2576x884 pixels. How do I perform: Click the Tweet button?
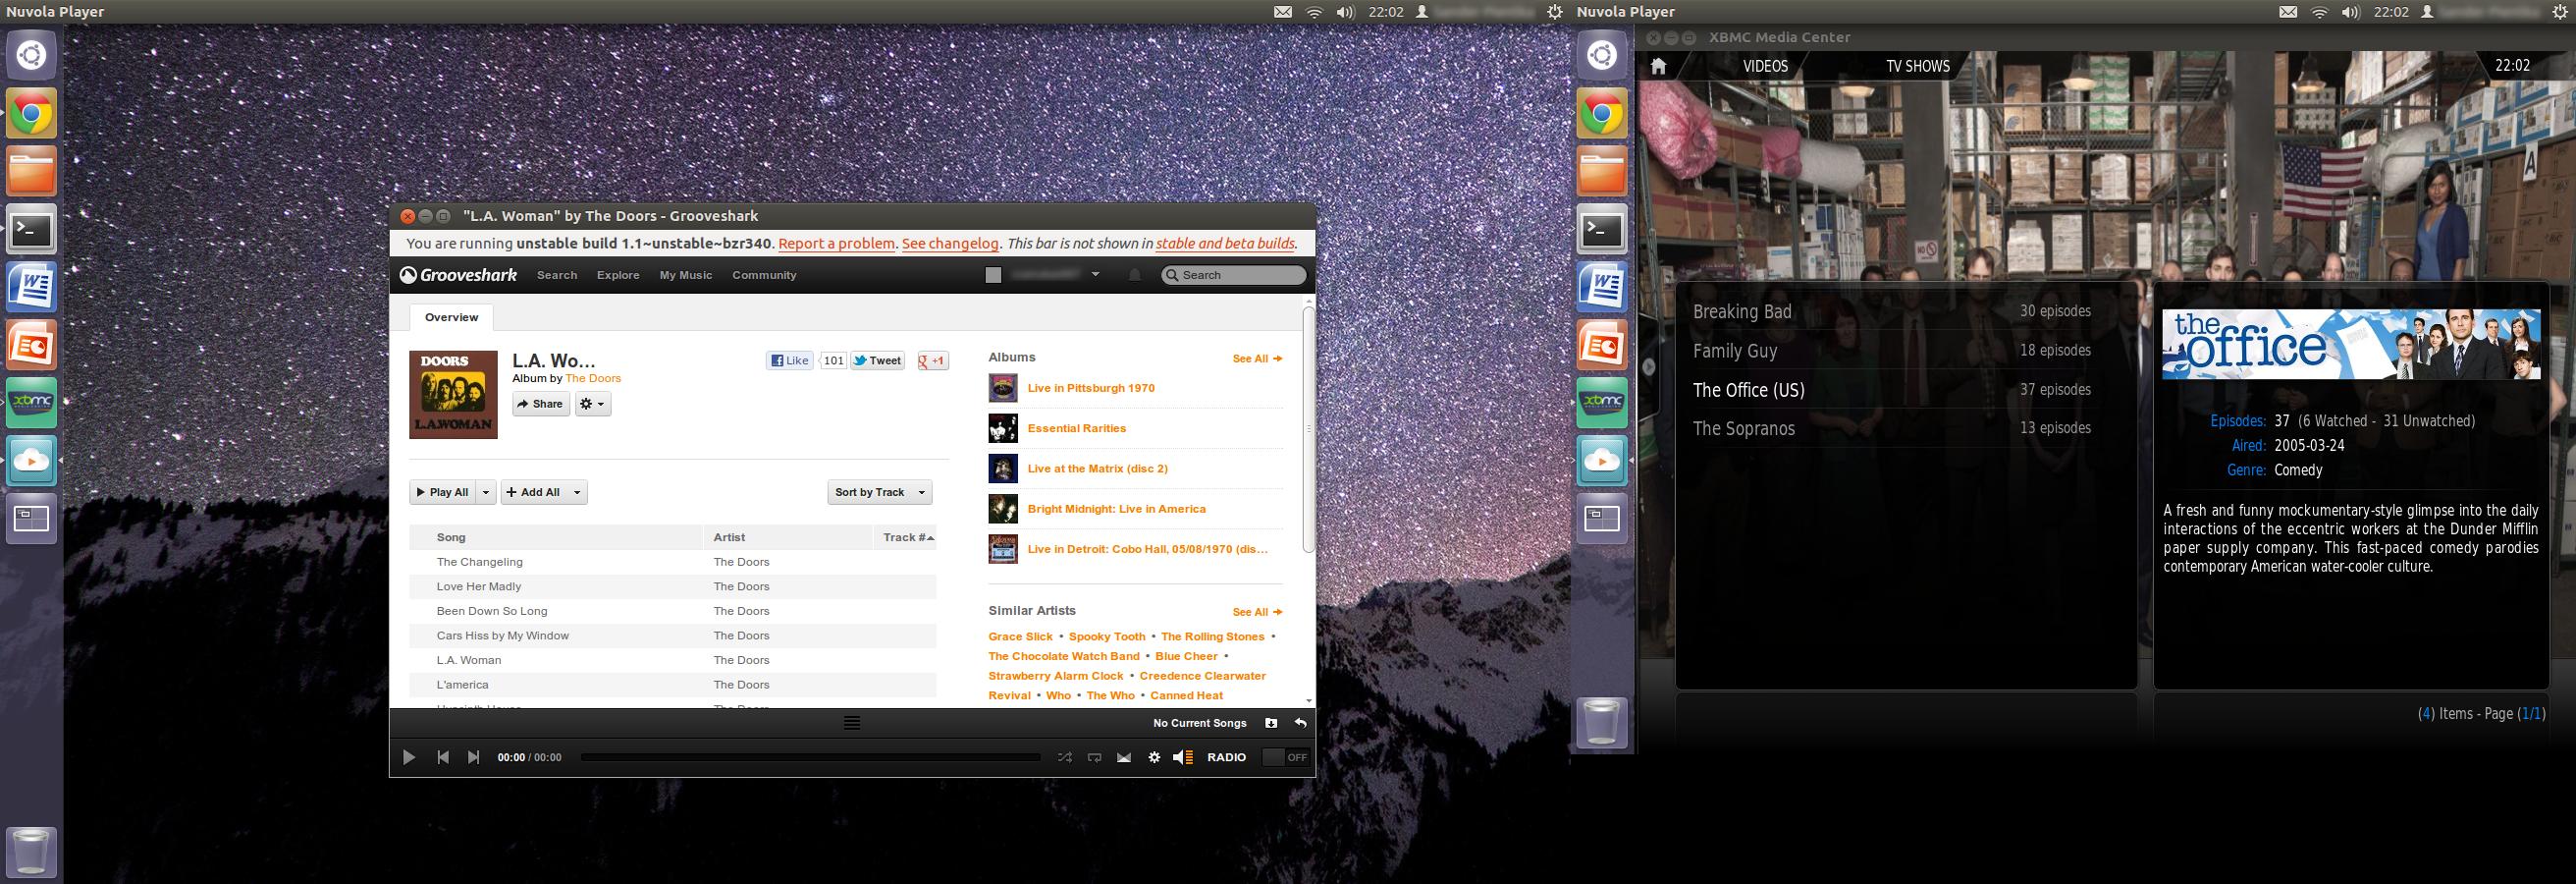click(x=877, y=361)
